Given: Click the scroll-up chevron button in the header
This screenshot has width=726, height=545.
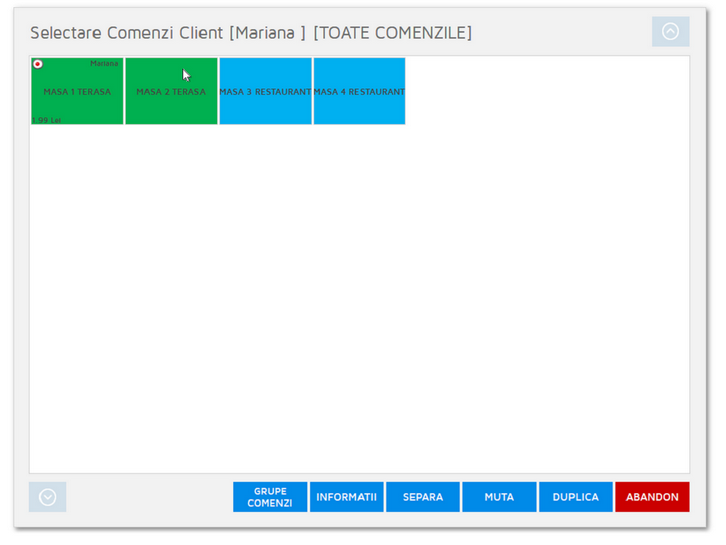Looking at the screenshot, I should 670,31.
